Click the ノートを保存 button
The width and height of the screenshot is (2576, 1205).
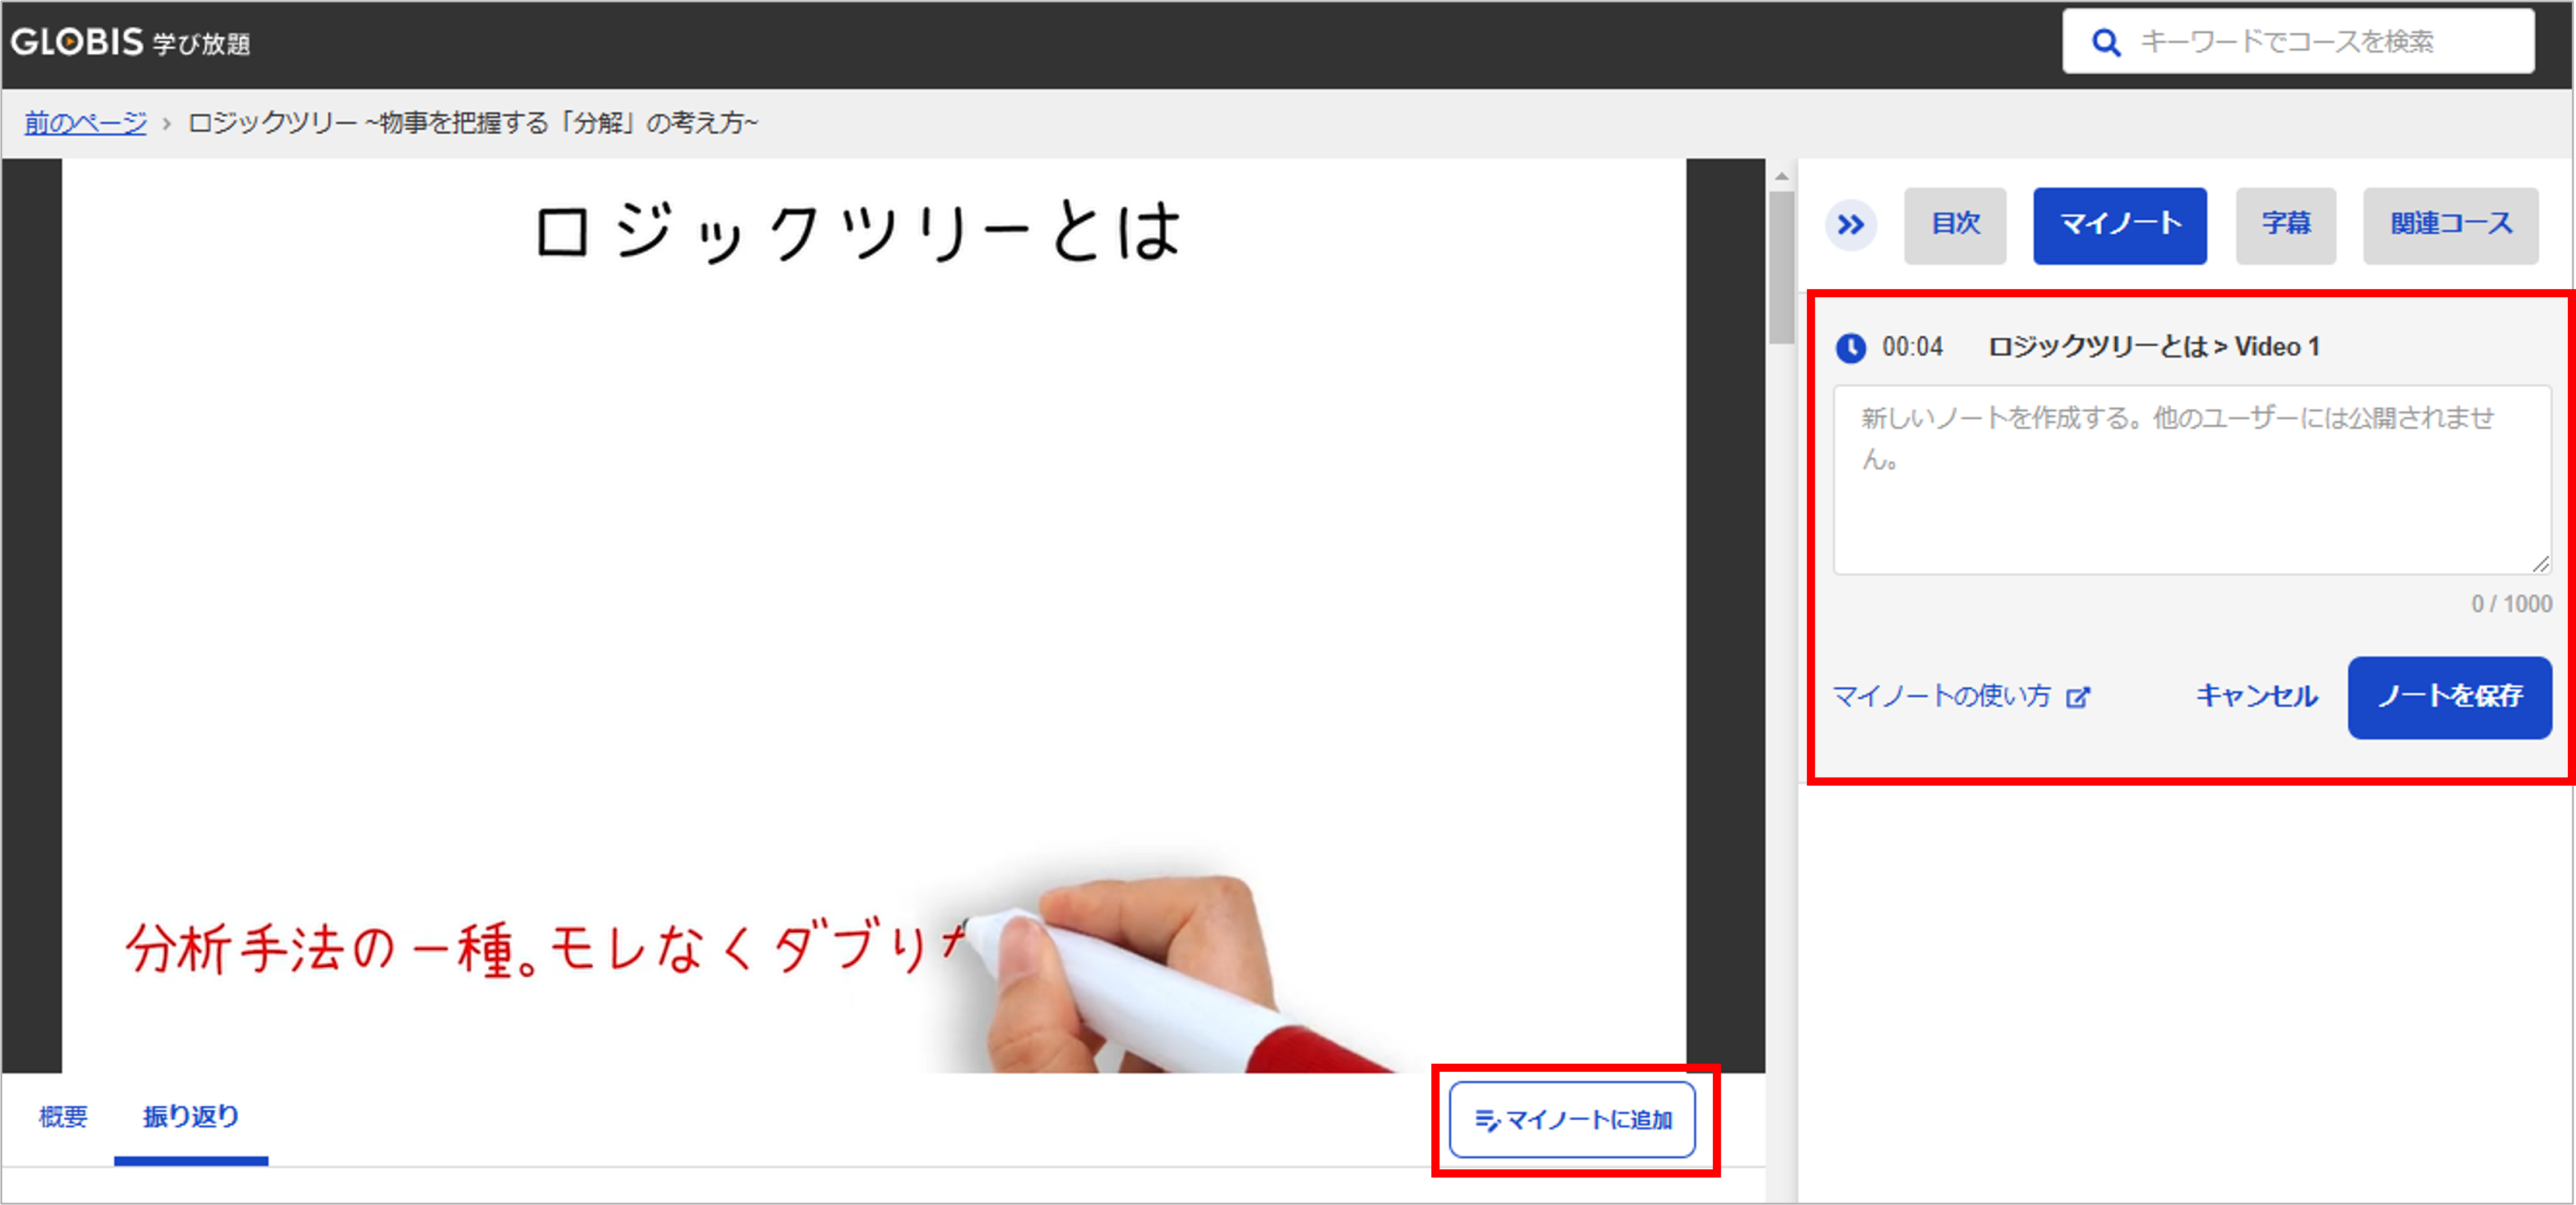[2449, 697]
